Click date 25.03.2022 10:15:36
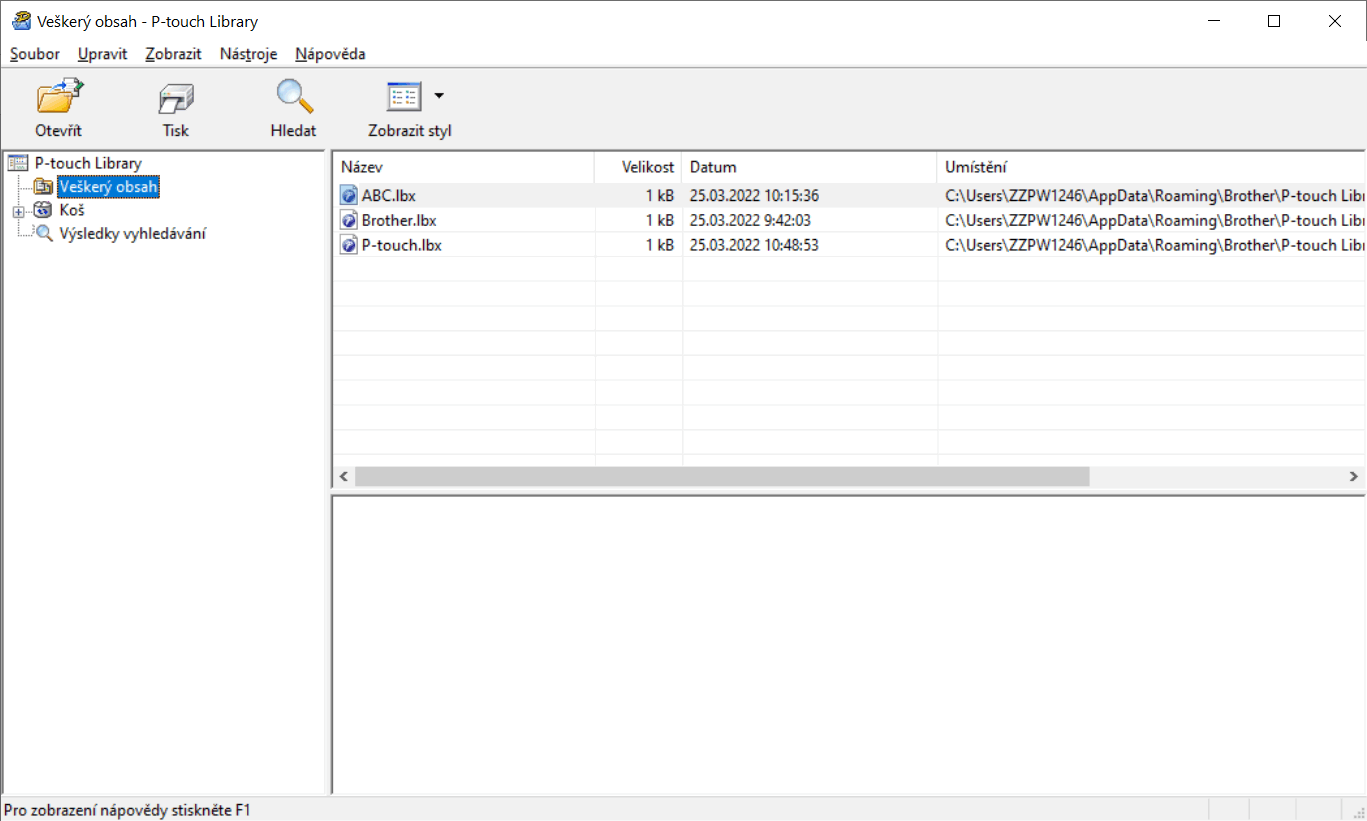 (754, 196)
